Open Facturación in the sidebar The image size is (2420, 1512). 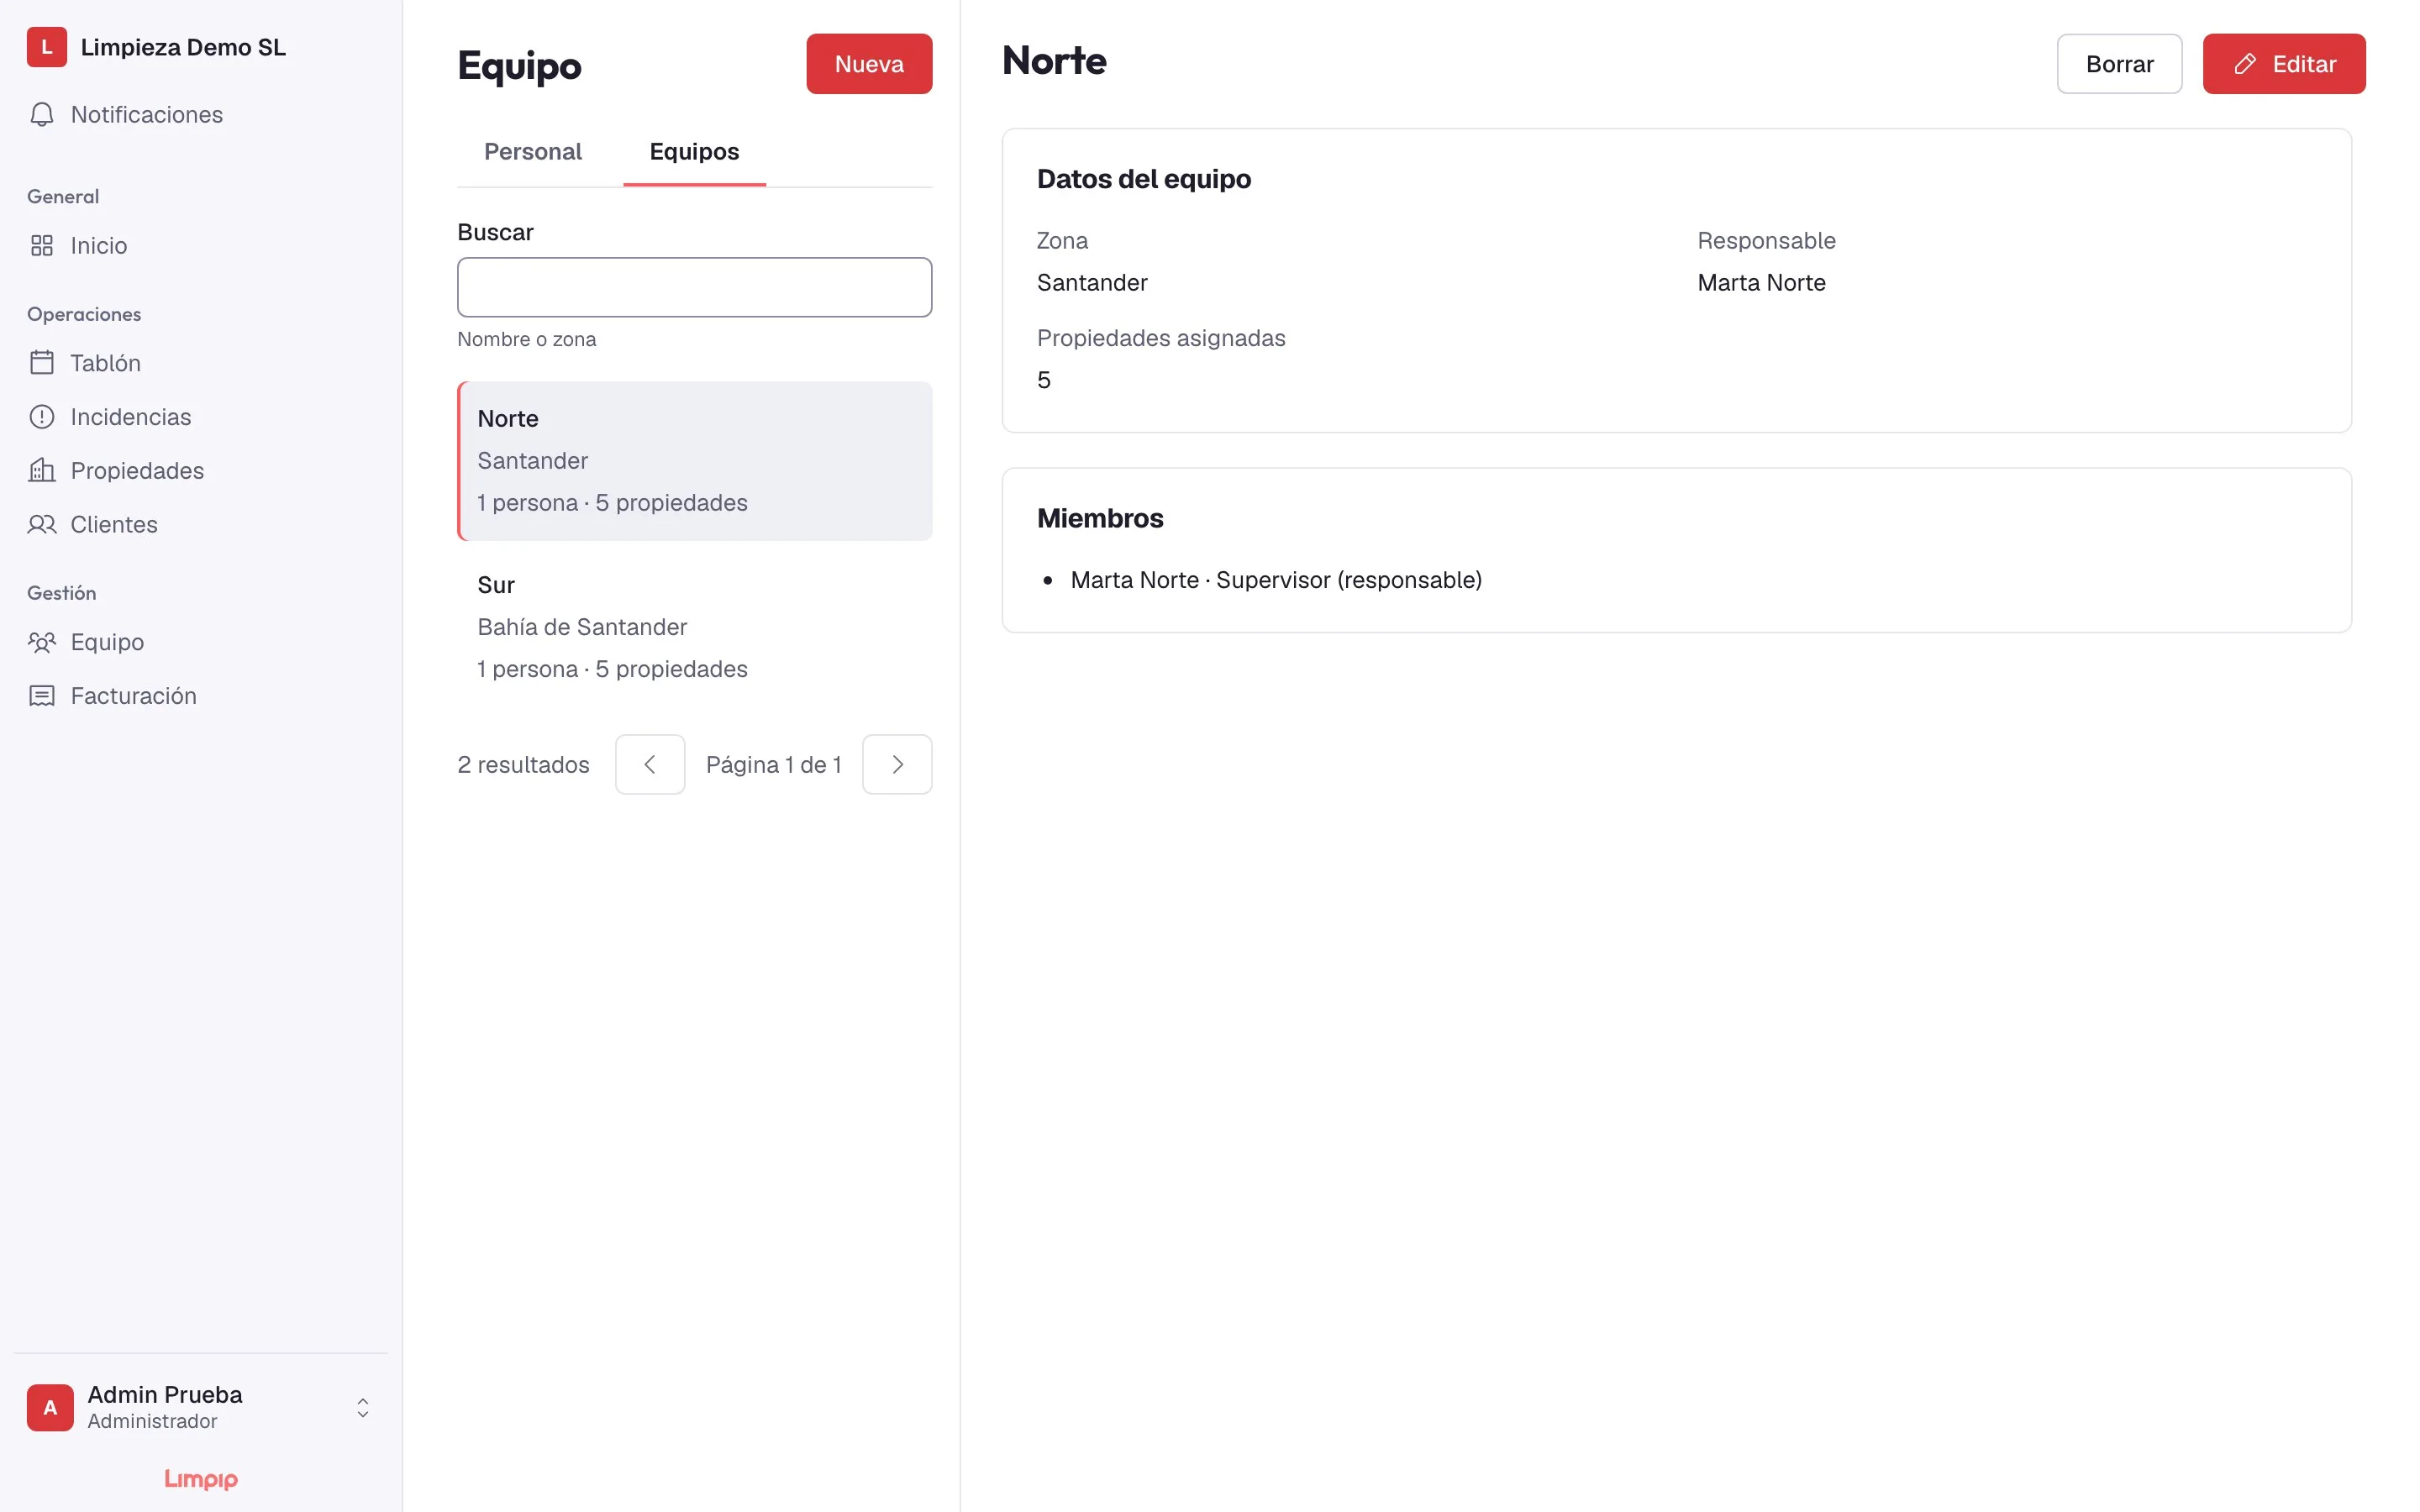pos(200,696)
